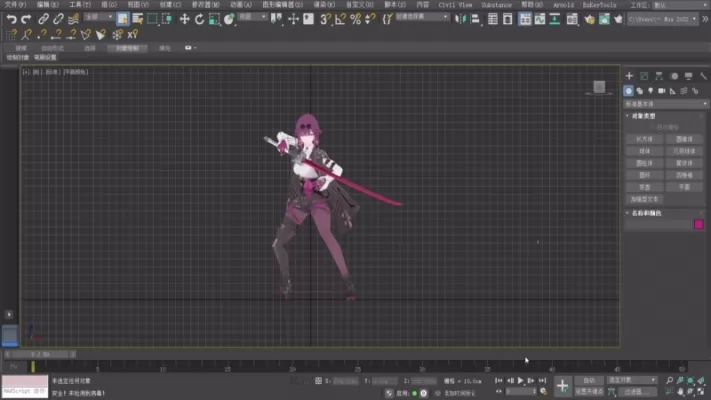Toggle Window/Crossing selection icon

167,19
